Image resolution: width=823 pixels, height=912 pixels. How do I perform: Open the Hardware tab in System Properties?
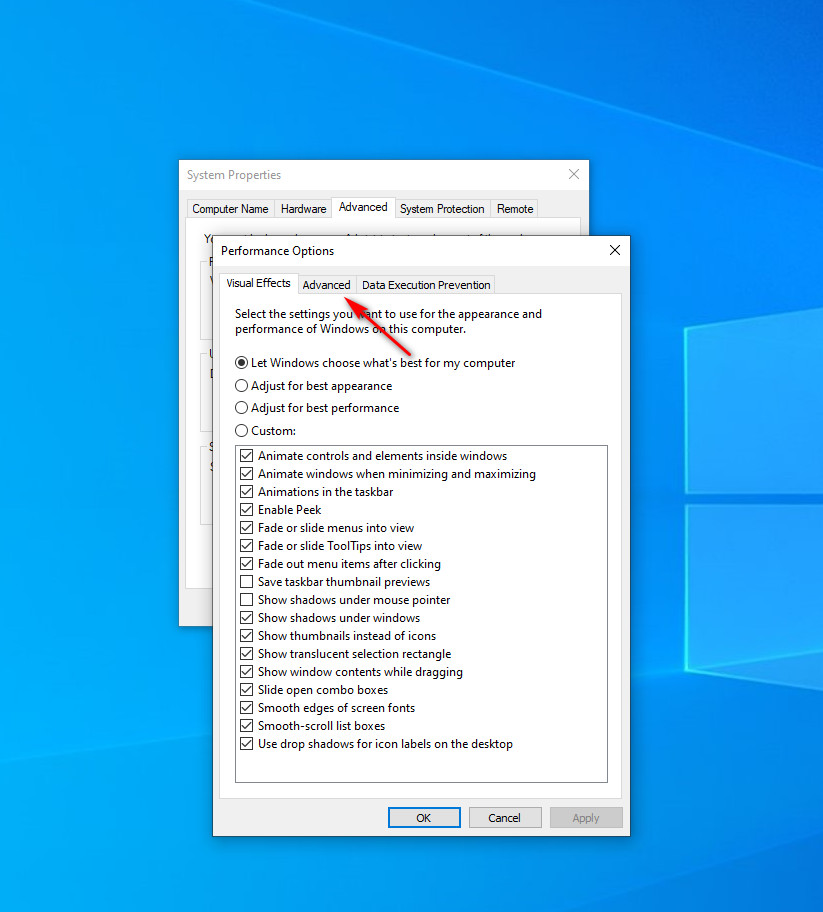[x=303, y=209]
